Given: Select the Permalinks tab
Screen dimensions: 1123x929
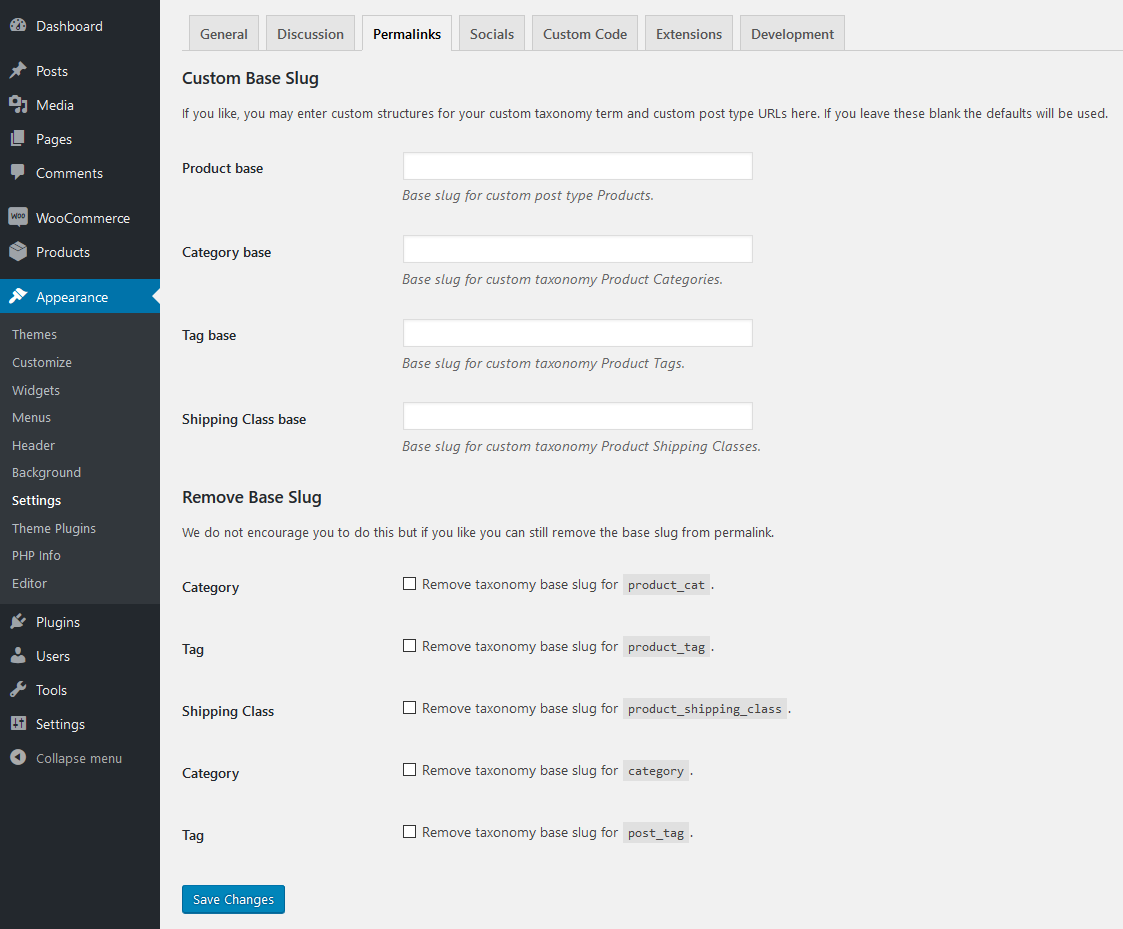Looking at the screenshot, I should tap(407, 34).
